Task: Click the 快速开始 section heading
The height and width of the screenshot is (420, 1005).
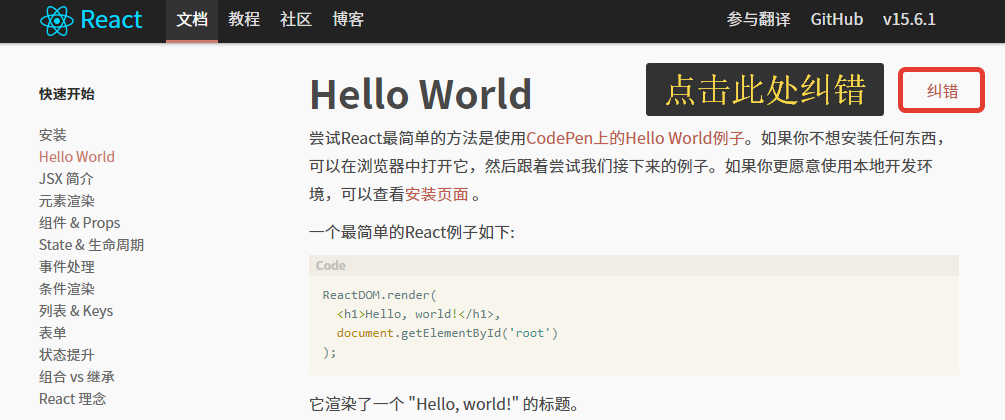Action: coord(67,94)
